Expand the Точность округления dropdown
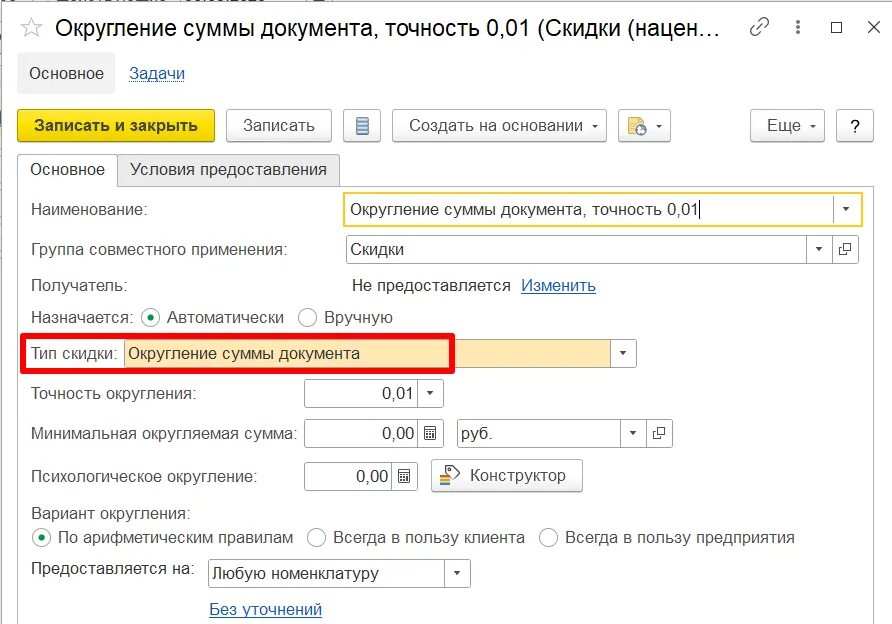 (x=430, y=393)
